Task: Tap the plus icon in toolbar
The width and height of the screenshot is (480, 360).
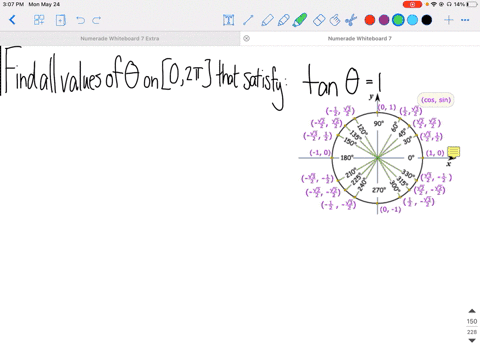Action: coord(449,20)
